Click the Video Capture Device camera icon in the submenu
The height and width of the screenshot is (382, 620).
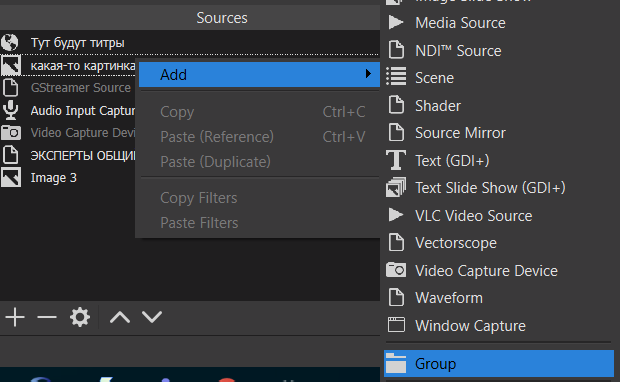396,270
